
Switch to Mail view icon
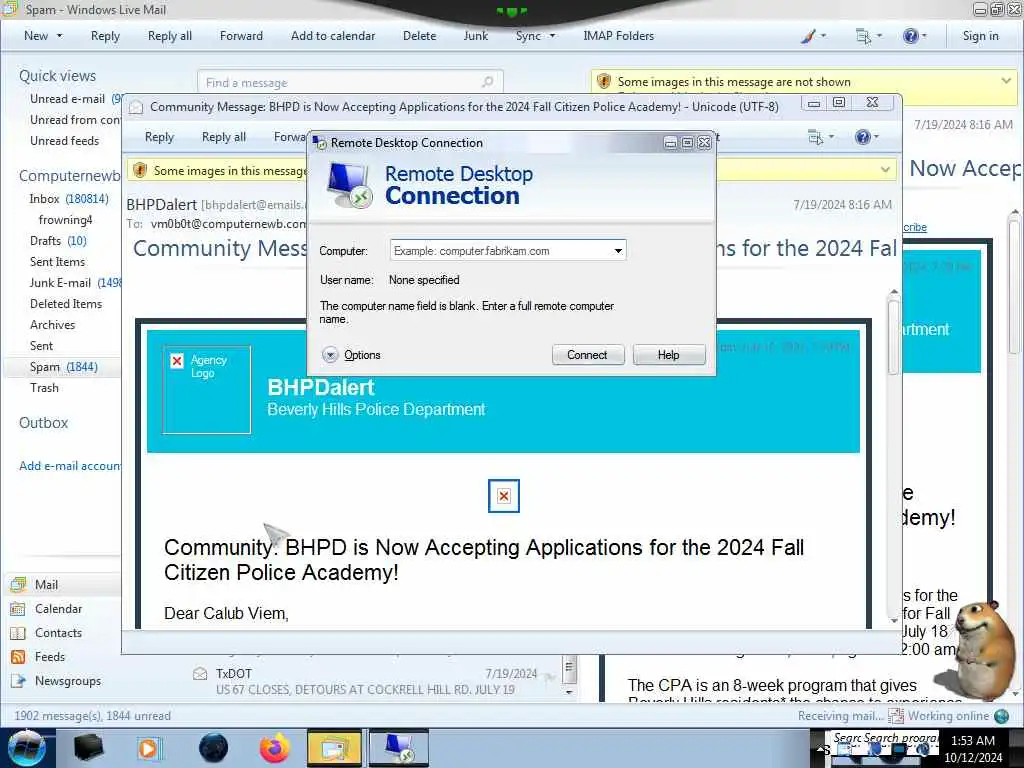point(18,584)
